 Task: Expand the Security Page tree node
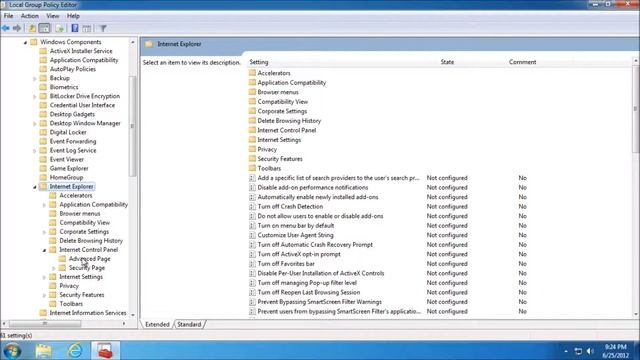point(54,268)
